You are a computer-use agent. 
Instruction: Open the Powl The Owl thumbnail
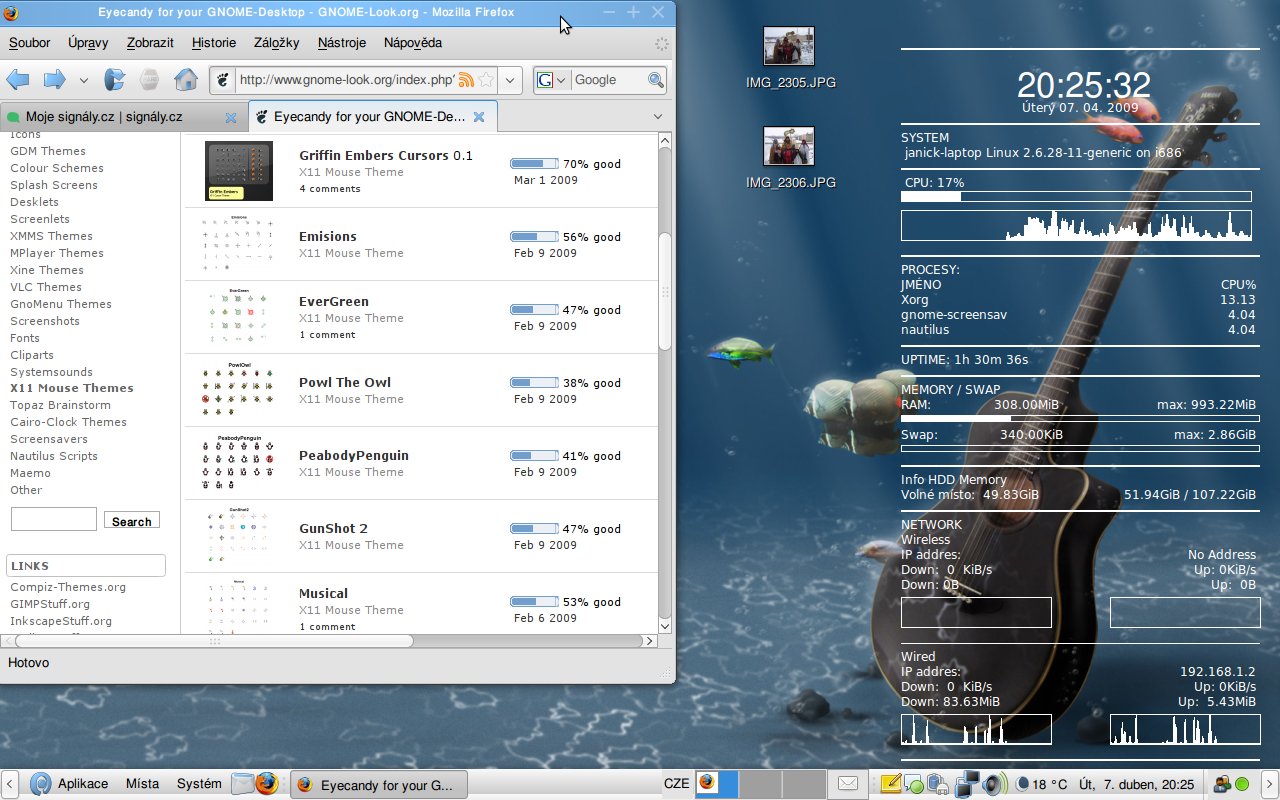coord(239,390)
